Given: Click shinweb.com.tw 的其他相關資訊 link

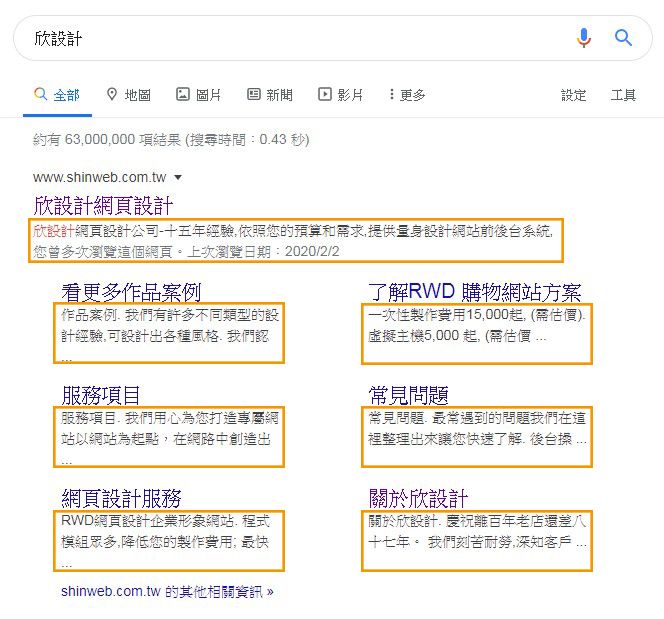Looking at the screenshot, I should 167,591.
